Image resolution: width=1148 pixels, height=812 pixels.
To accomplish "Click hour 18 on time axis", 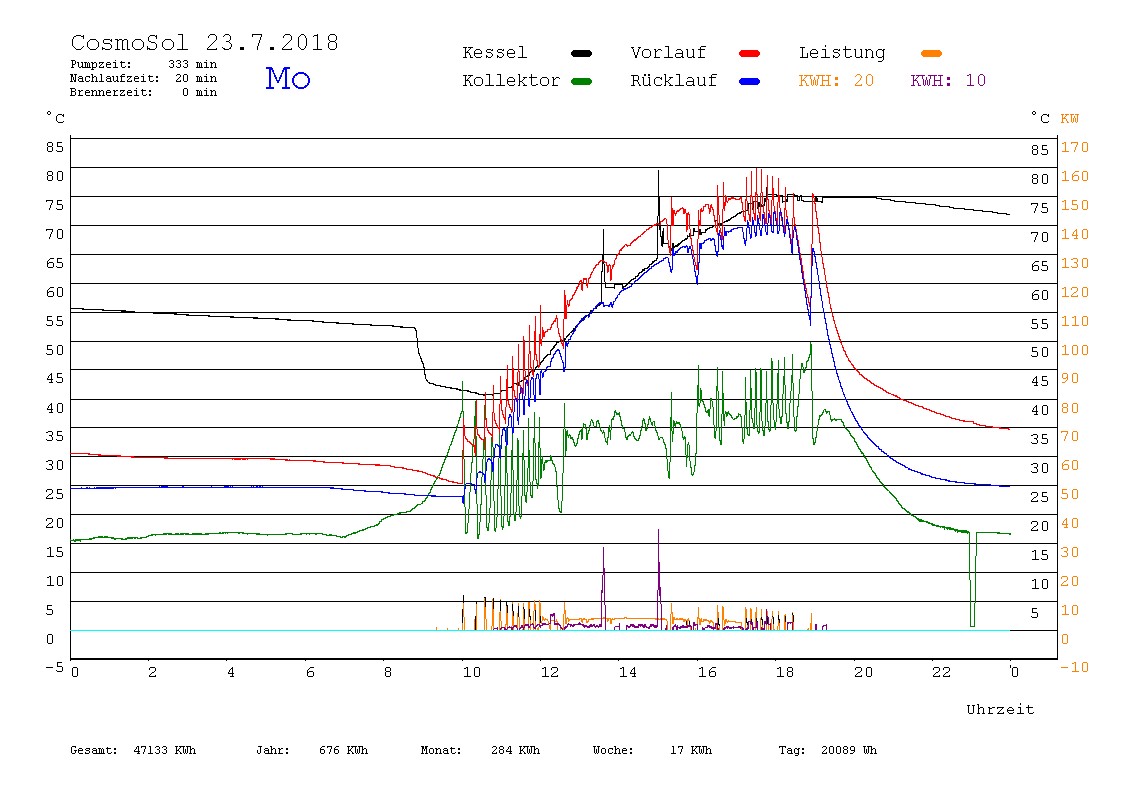I will tap(785, 672).
